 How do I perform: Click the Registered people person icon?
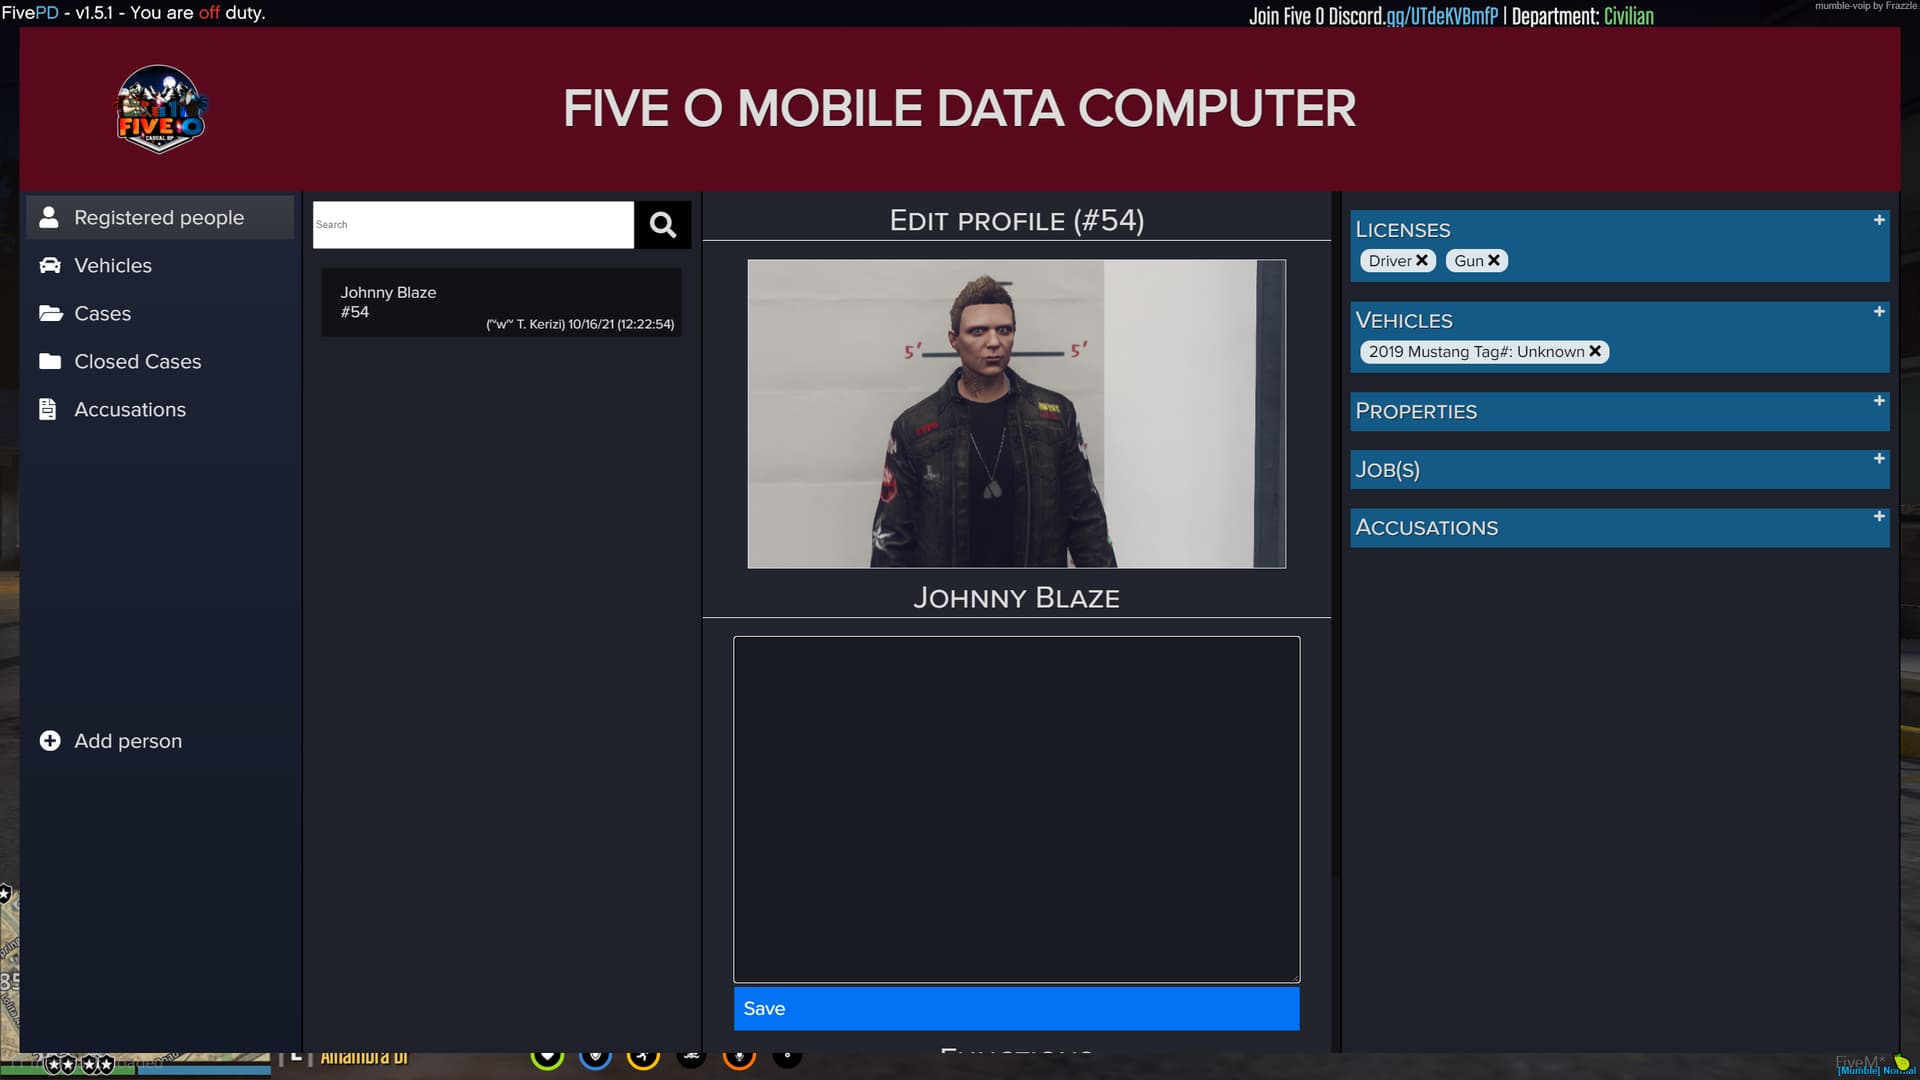[49, 216]
